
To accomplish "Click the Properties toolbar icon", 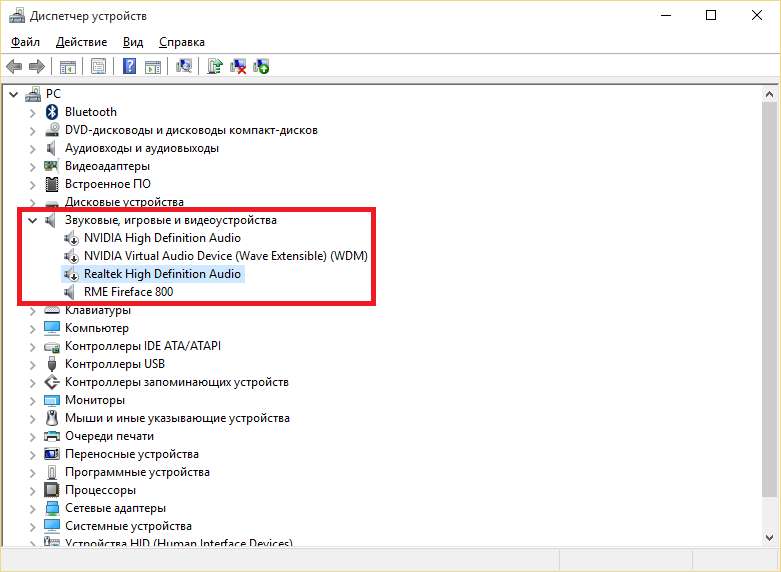I will click(x=98, y=67).
